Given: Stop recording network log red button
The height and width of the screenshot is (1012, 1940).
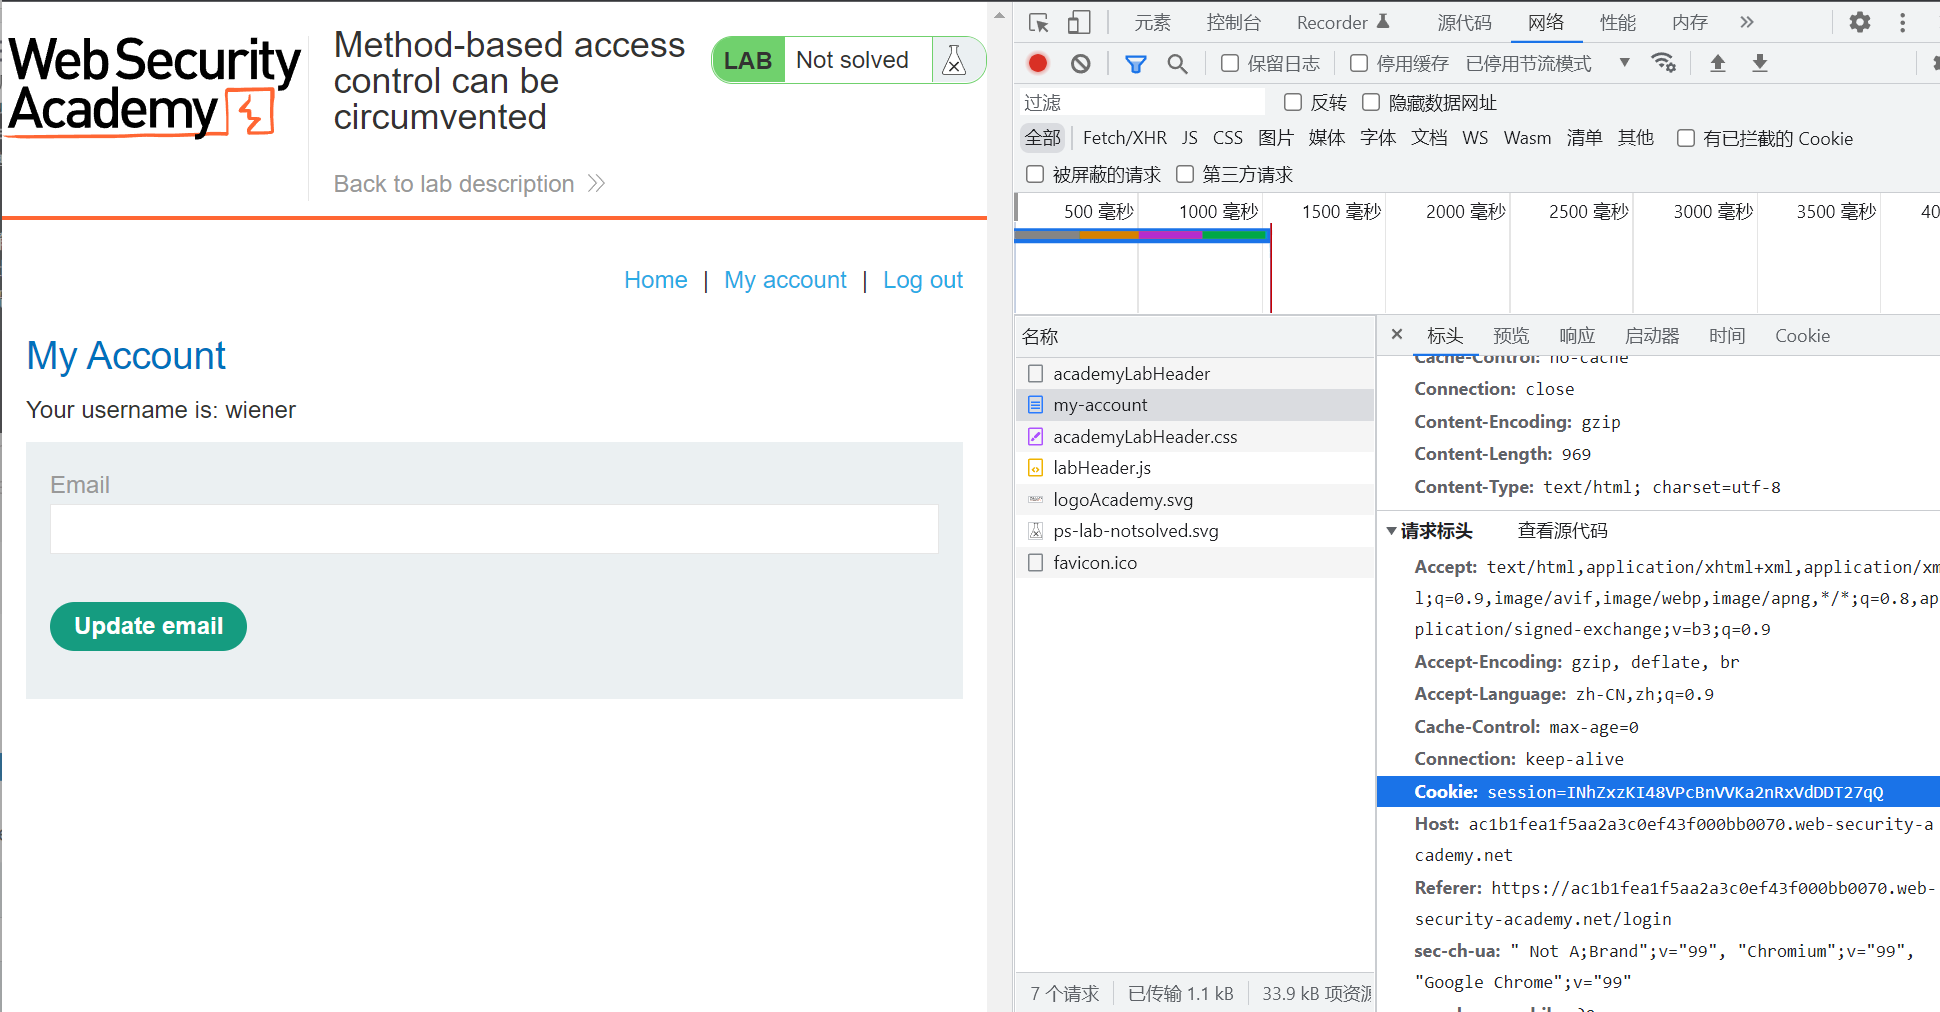Looking at the screenshot, I should pyautogui.click(x=1038, y=63).
